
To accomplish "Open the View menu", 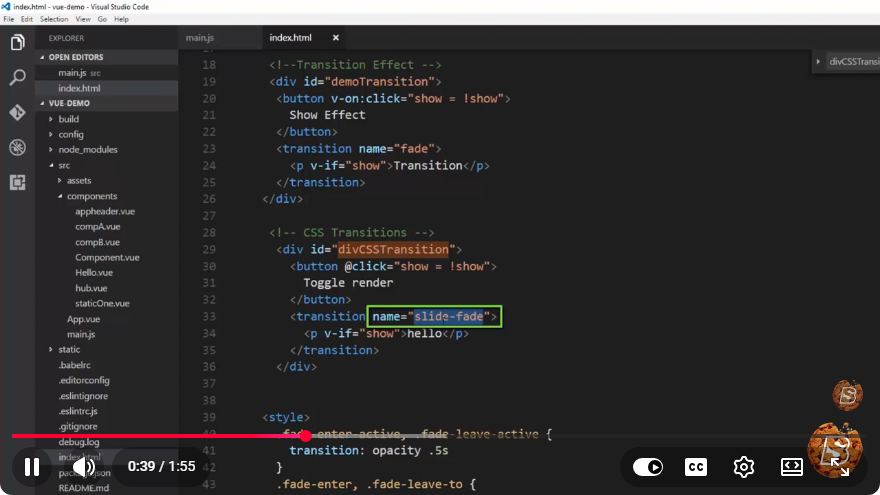I will pos(83,19).
